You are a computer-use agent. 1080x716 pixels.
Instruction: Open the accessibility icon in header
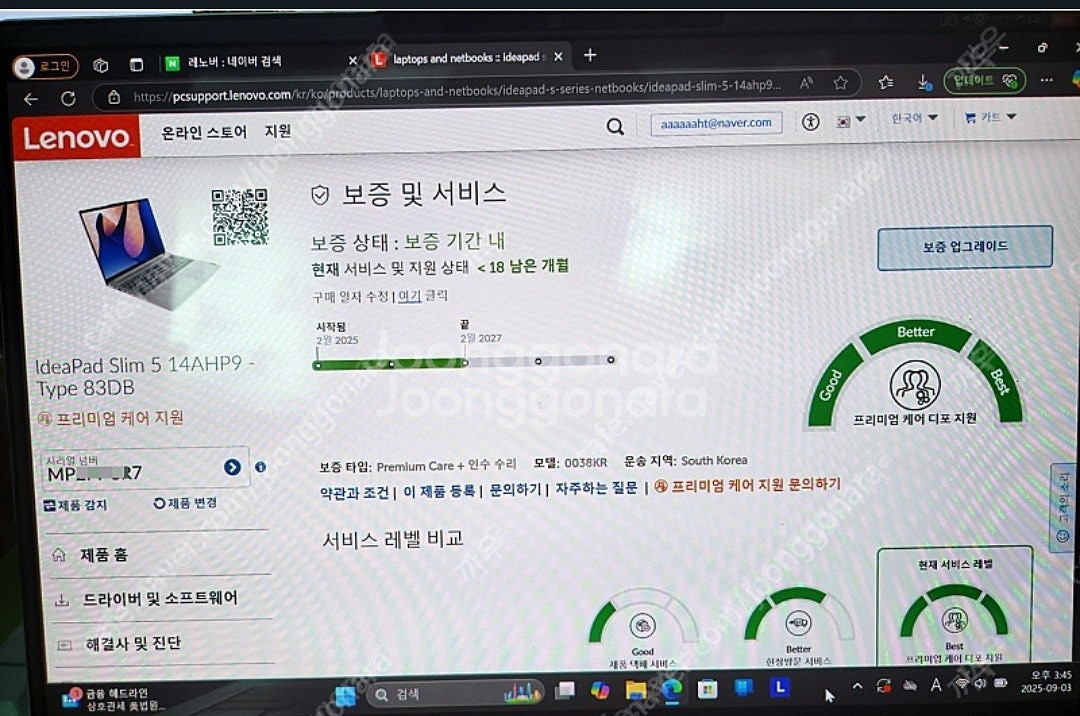pos(811,122)
